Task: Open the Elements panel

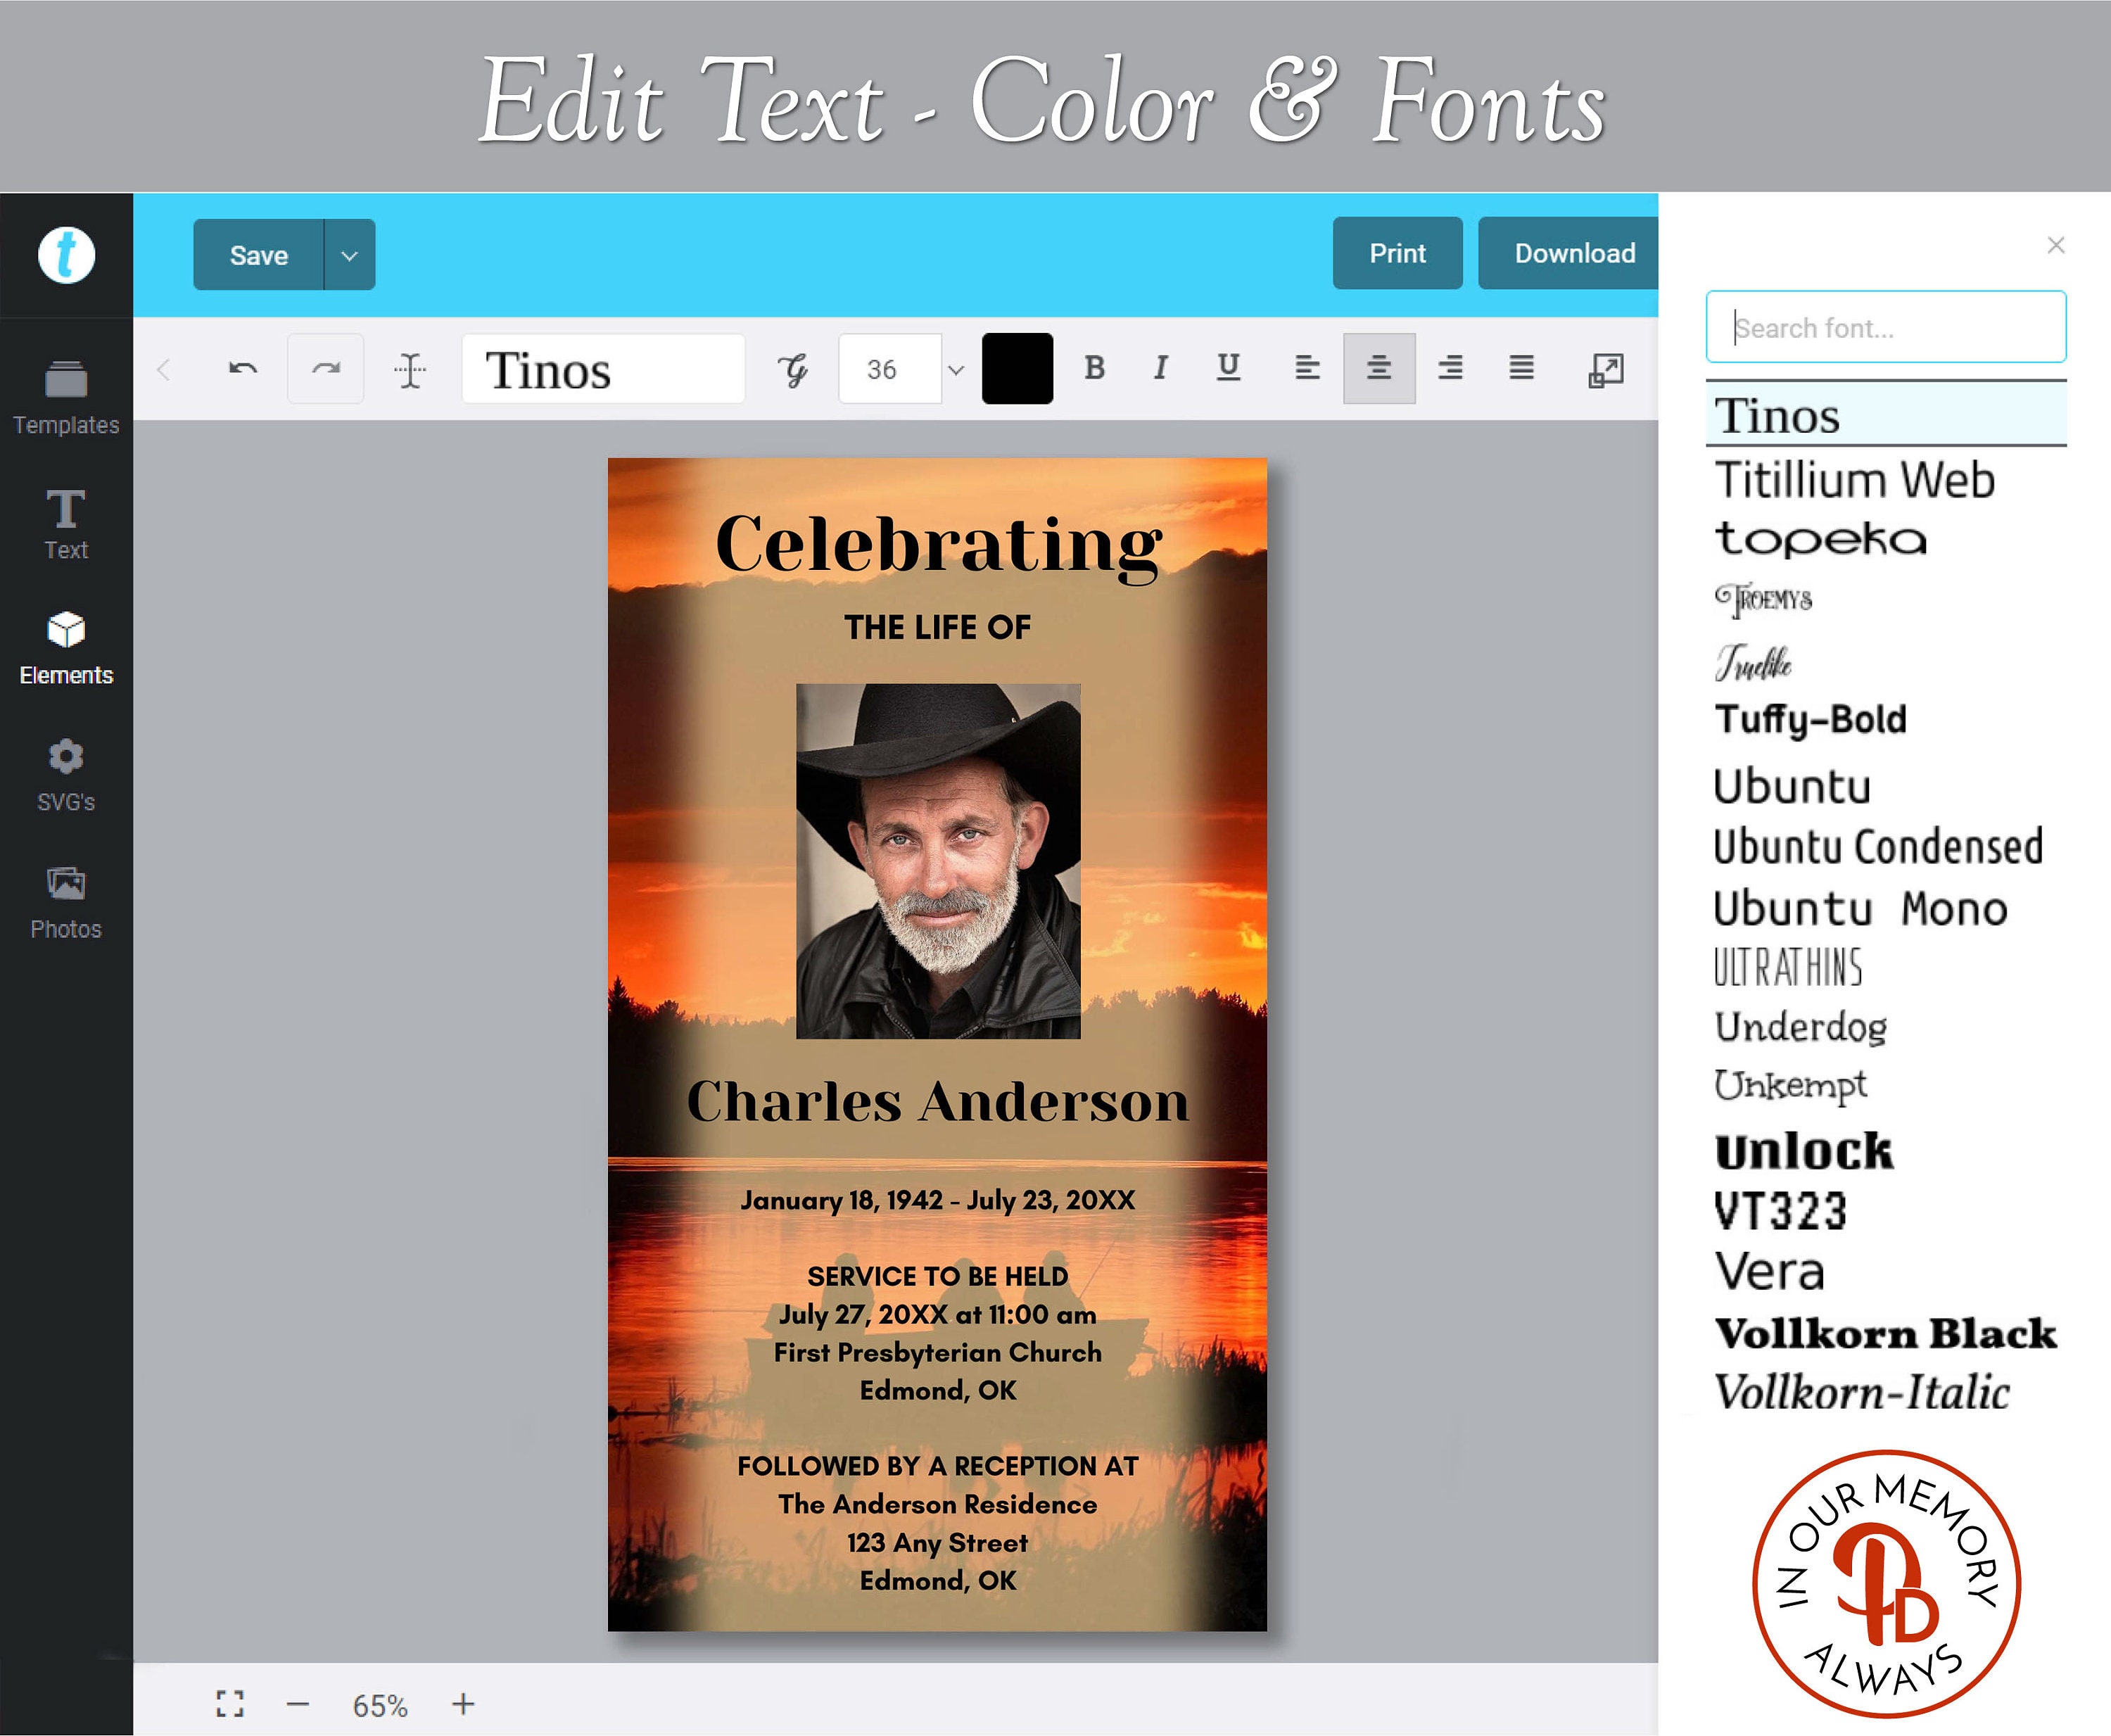Action: pyautogui.click(x=66, y=650)
